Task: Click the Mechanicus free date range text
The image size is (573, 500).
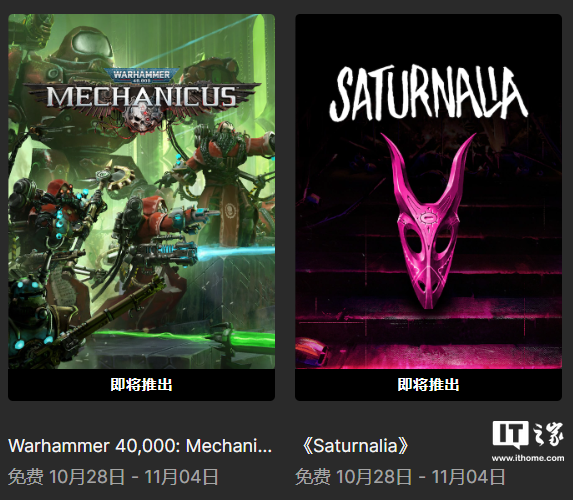Action: tap(113, 477)
